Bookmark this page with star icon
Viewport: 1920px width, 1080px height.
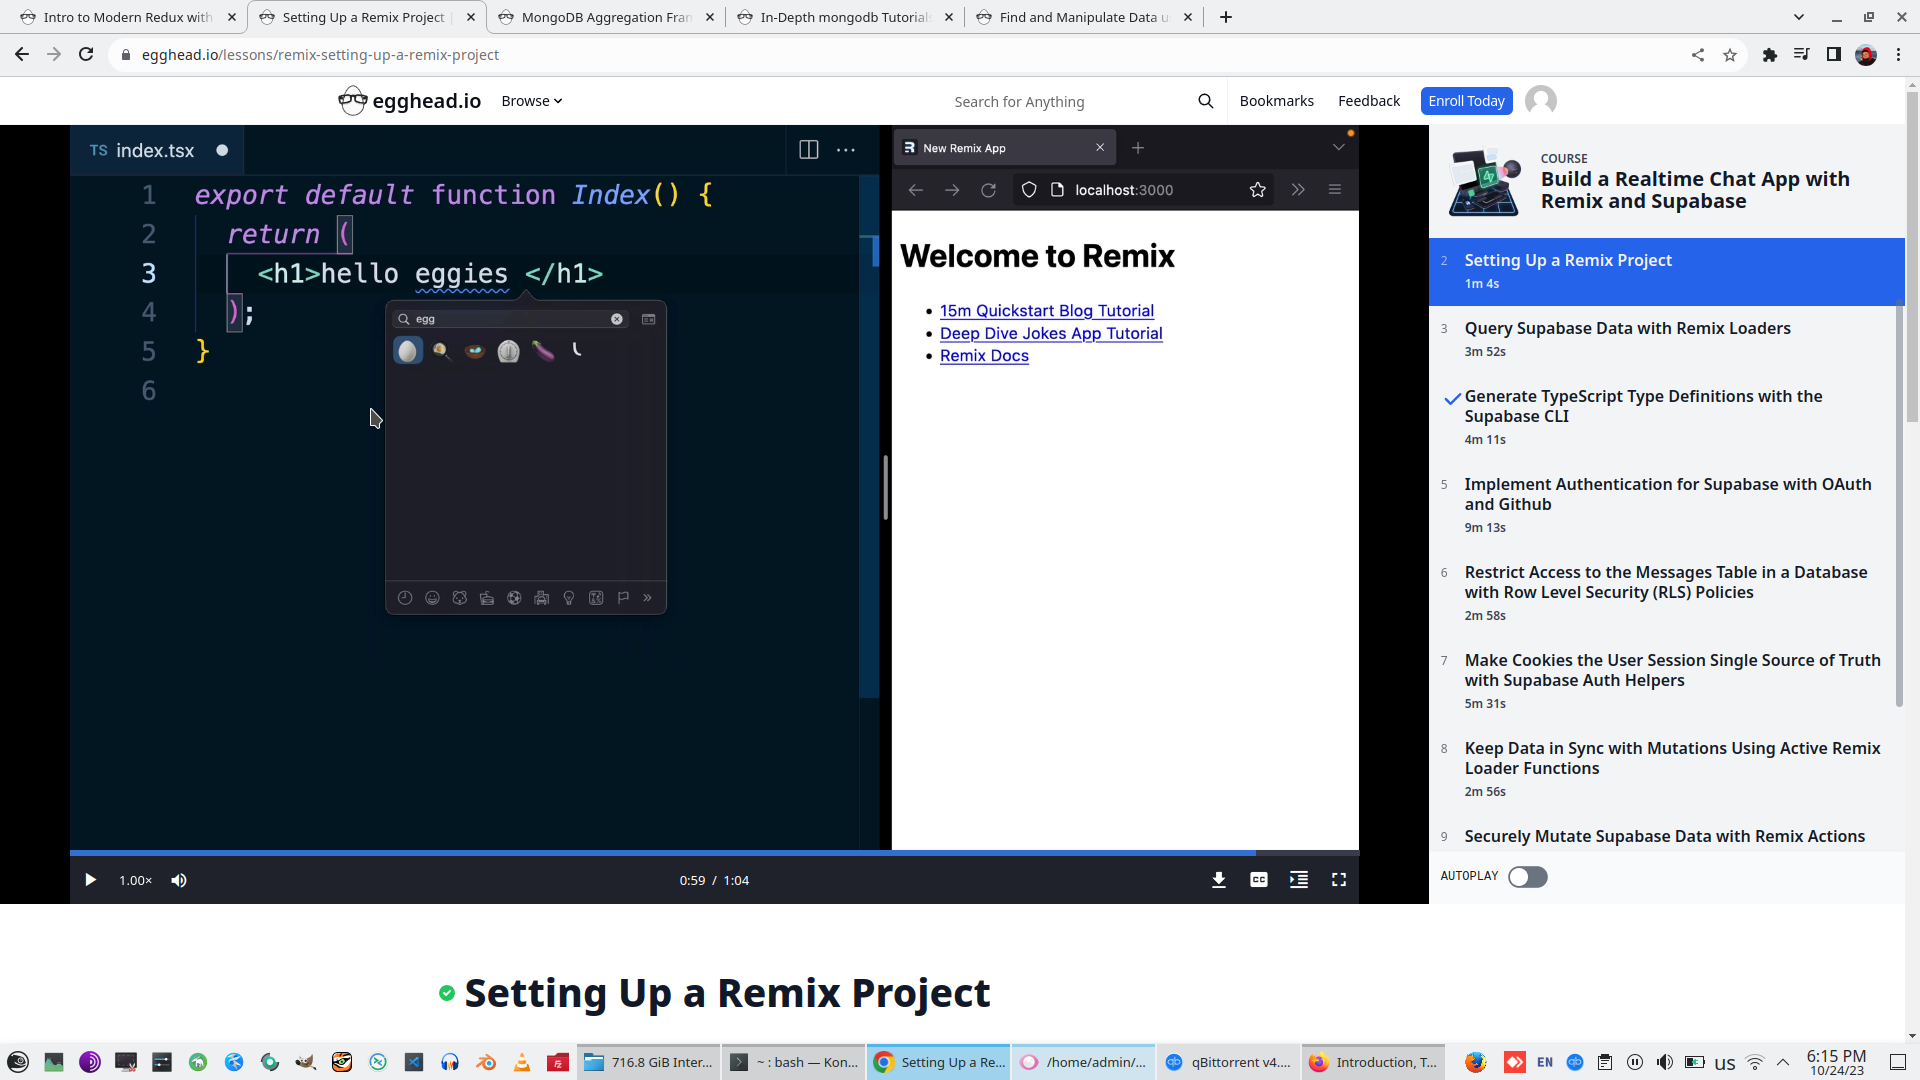pyautogui.click(x=1730, y=55)
